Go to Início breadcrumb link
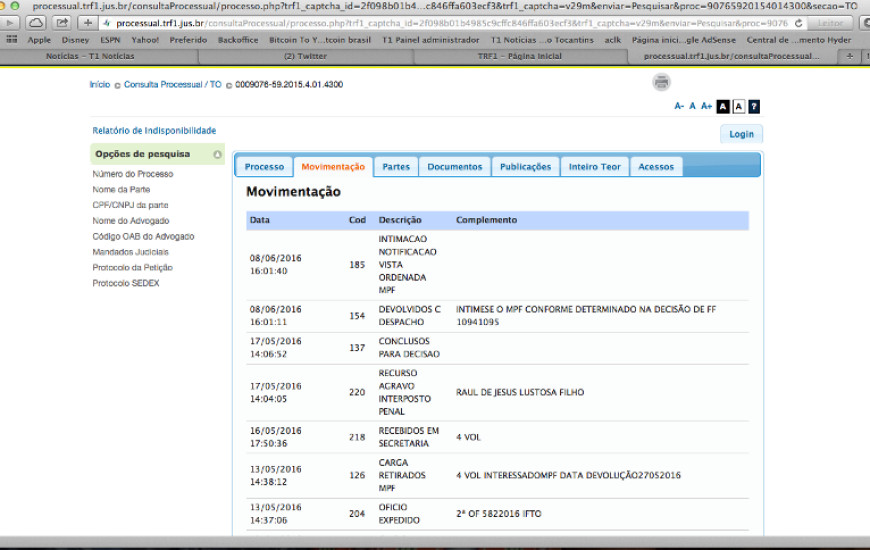 click(100, 85)
